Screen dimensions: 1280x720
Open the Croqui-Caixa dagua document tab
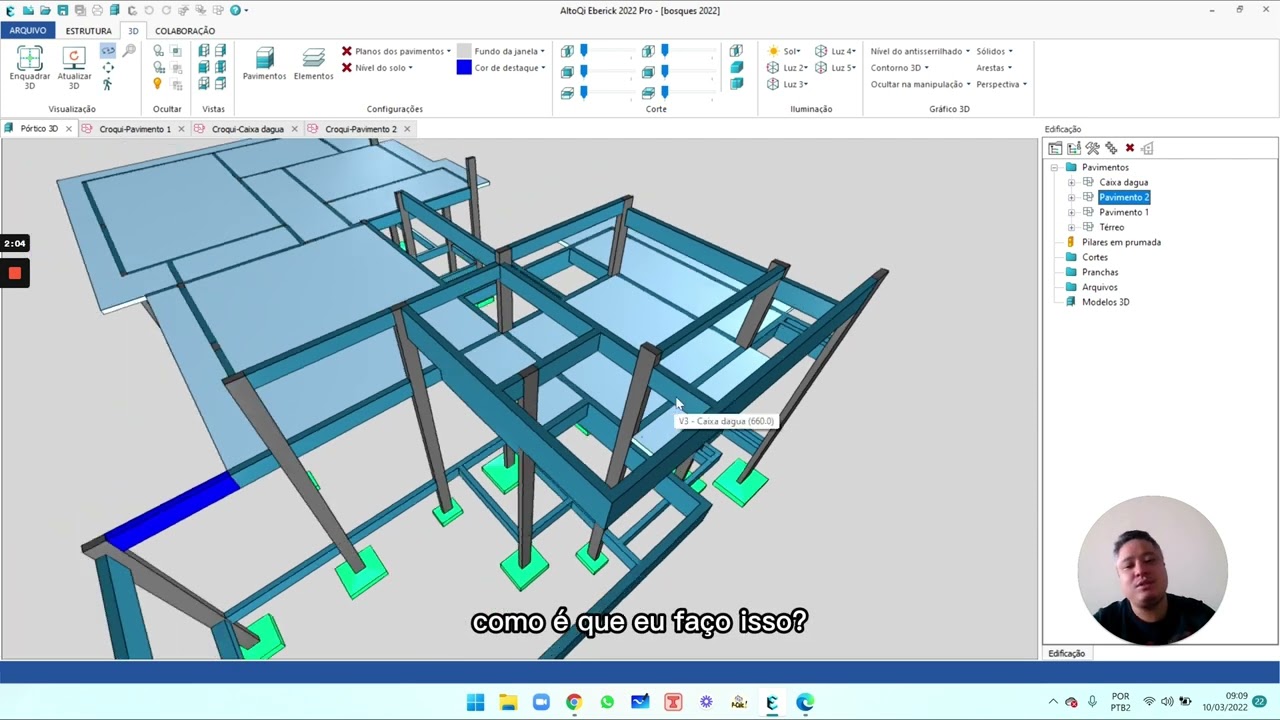click(x=247, y=129)
